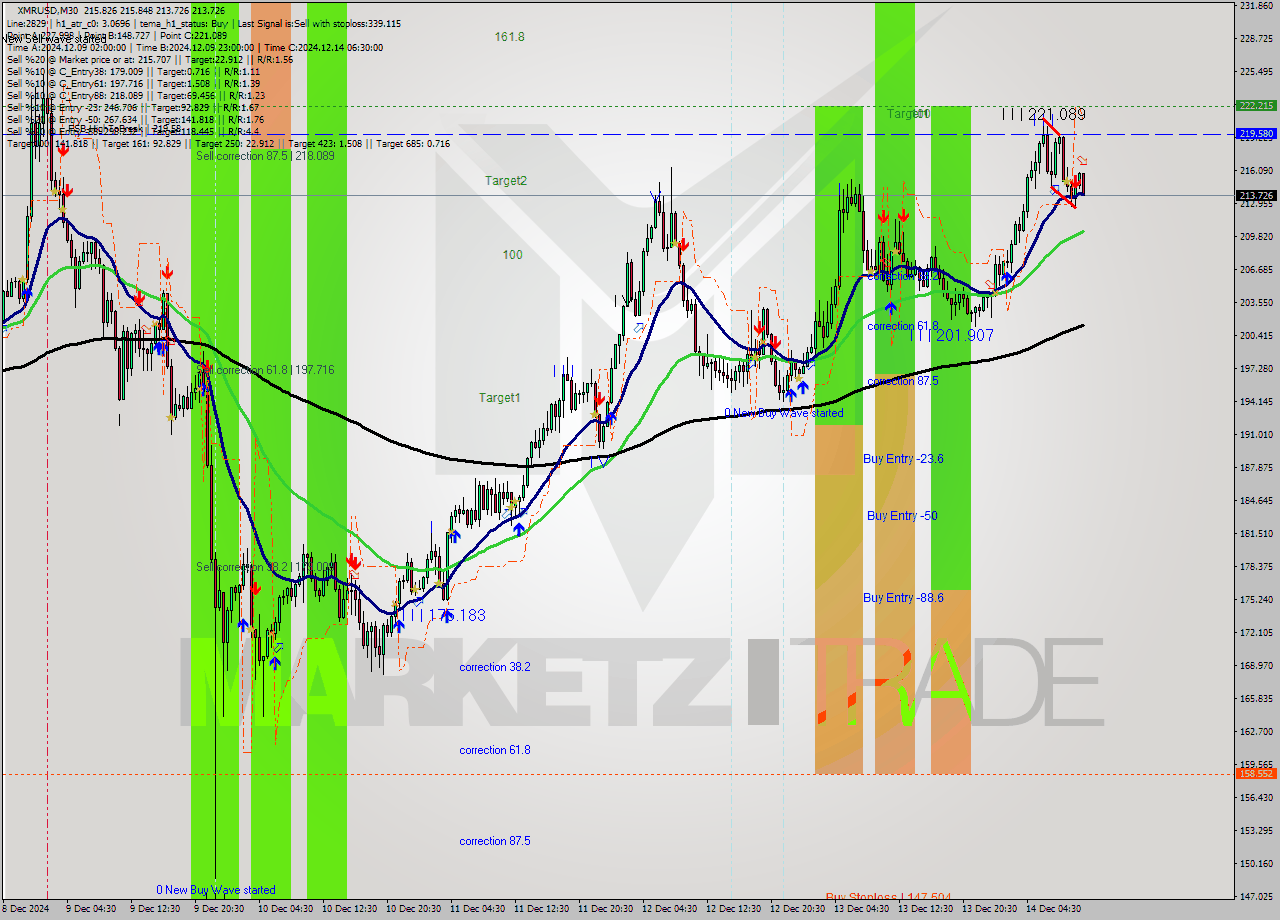Click 200.445 on the price axis
This screenshot has height=920, width=1280.
(x=1256, y=336)
